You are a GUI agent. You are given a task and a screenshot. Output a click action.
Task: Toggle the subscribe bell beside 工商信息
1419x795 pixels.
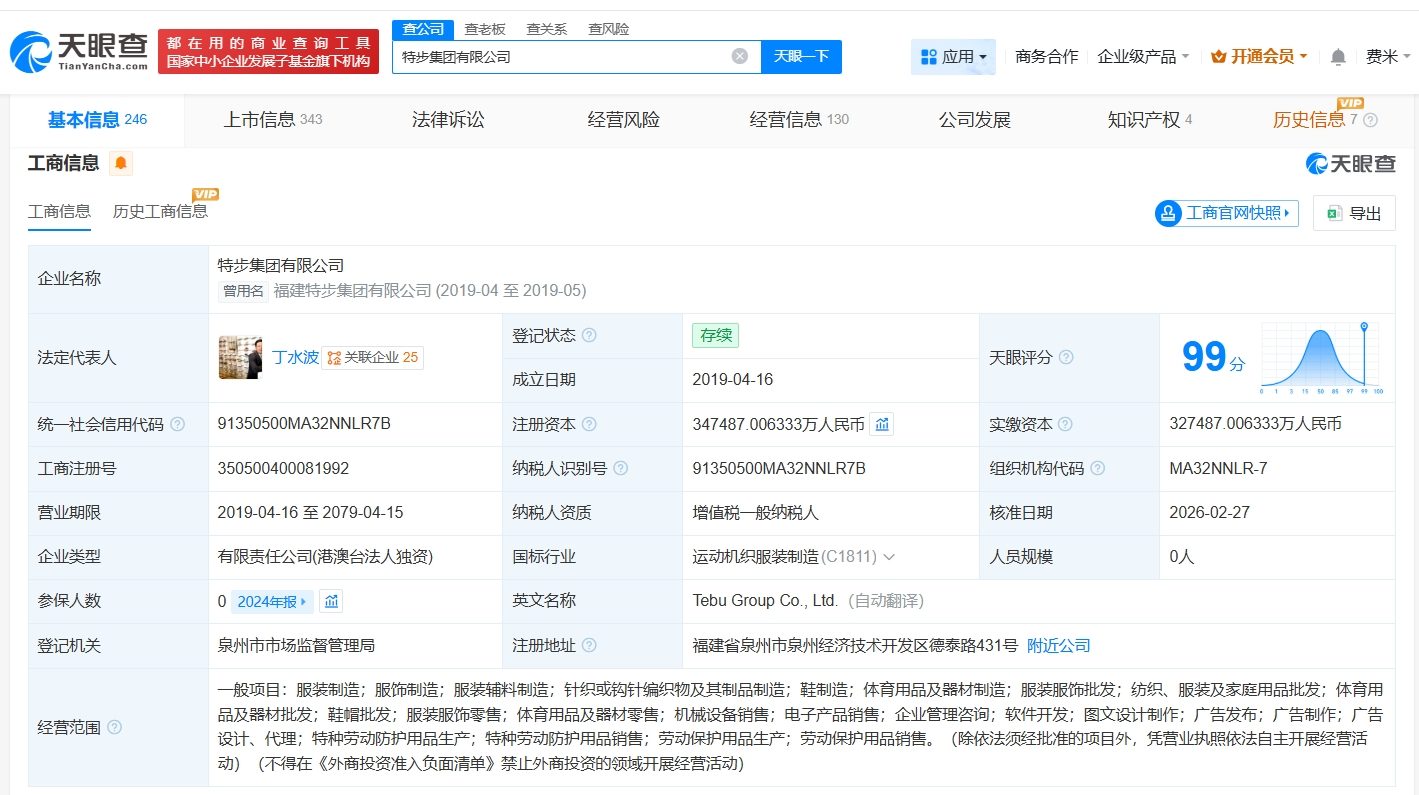[120, 162]
